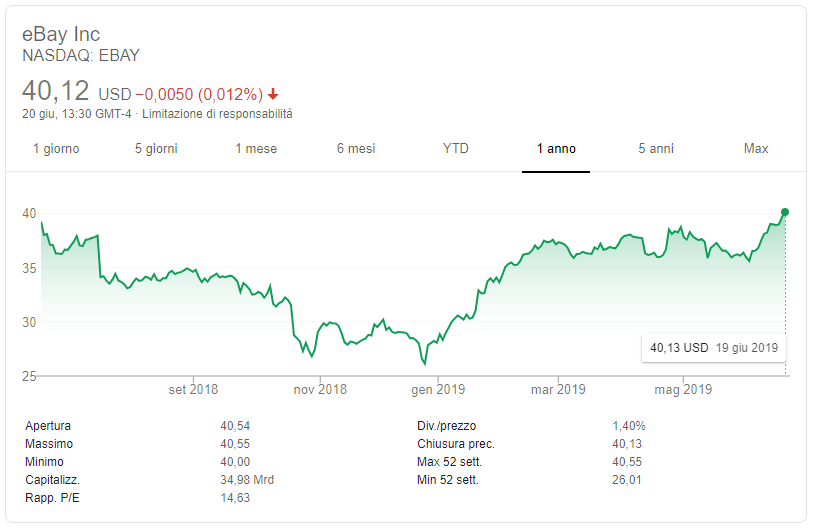Click the 40 y-axis label

point(29,213)
